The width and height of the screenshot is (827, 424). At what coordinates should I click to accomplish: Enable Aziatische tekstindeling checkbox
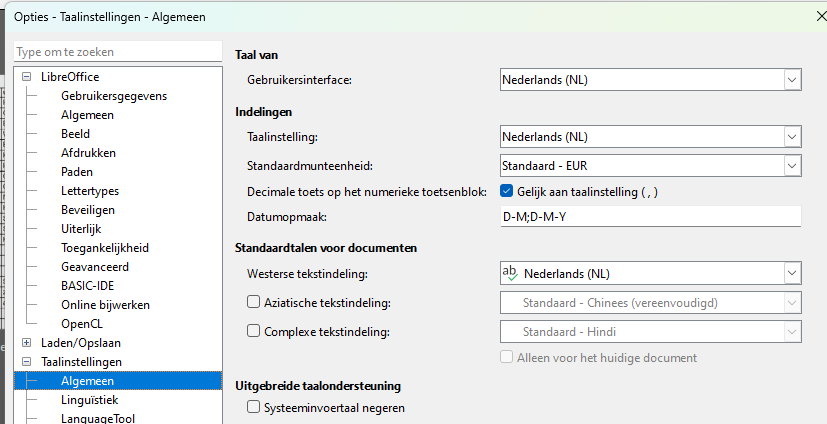click(x=253, y=302)
